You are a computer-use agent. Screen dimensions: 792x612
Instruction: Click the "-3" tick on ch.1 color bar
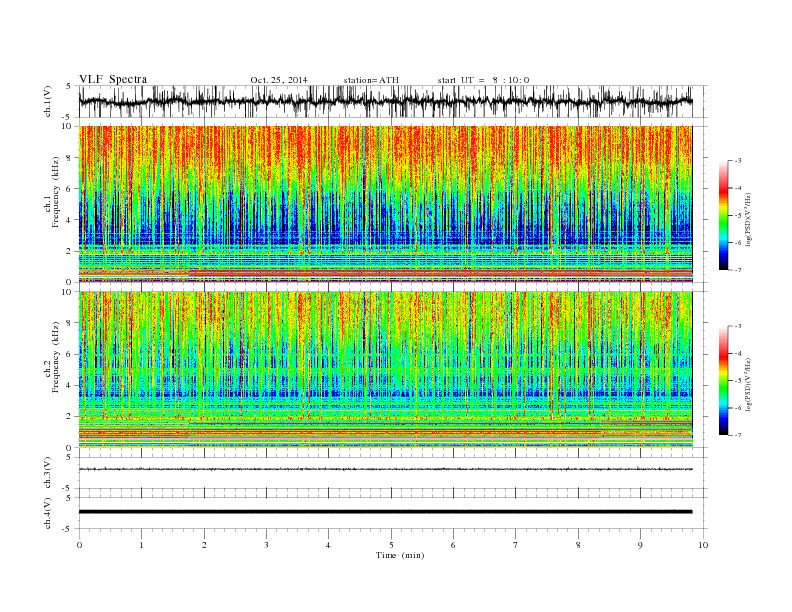(x=738, y=161)
